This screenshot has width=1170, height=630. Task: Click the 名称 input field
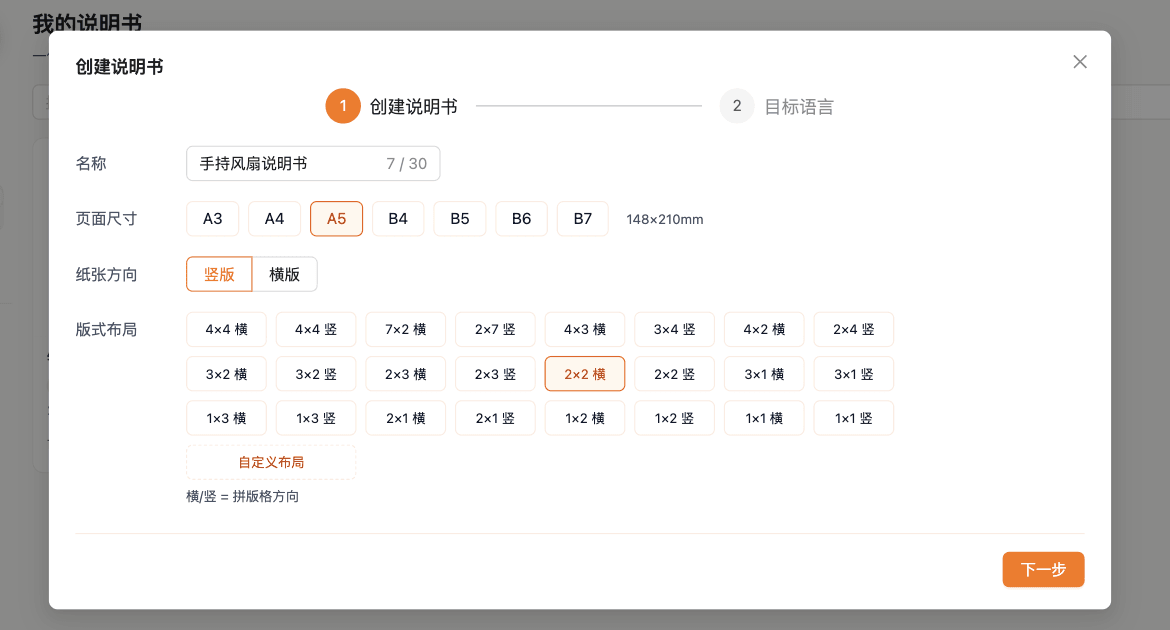313,163
